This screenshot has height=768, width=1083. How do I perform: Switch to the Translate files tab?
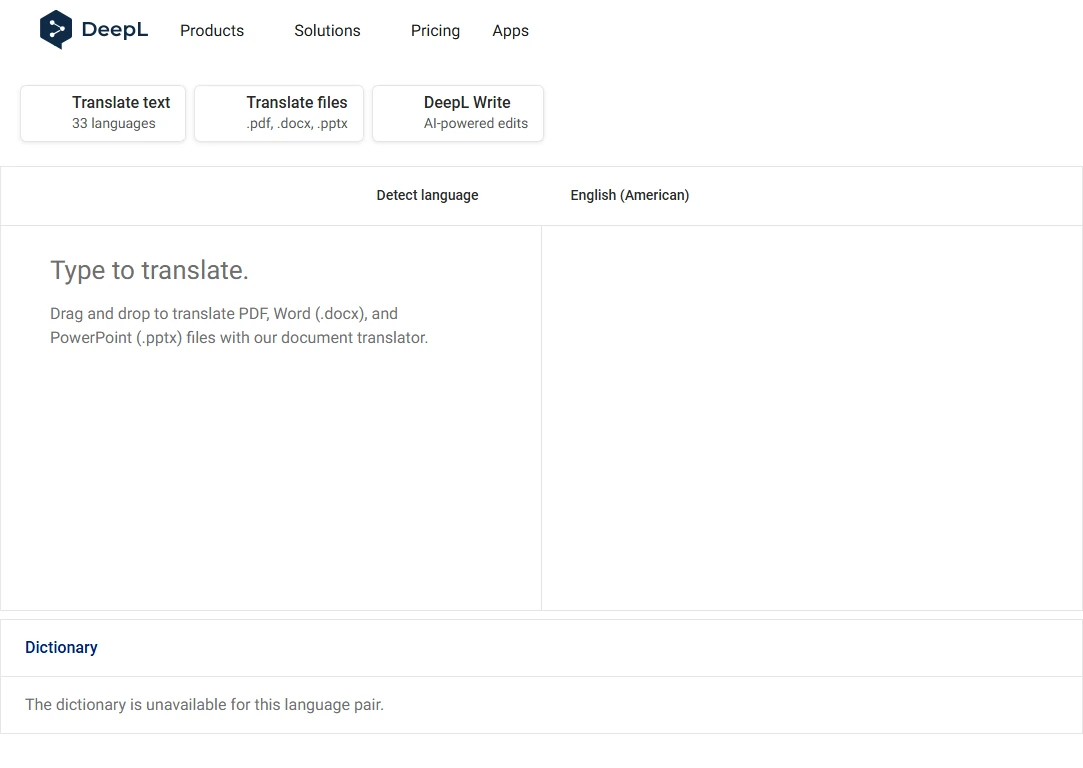point(279,113)
